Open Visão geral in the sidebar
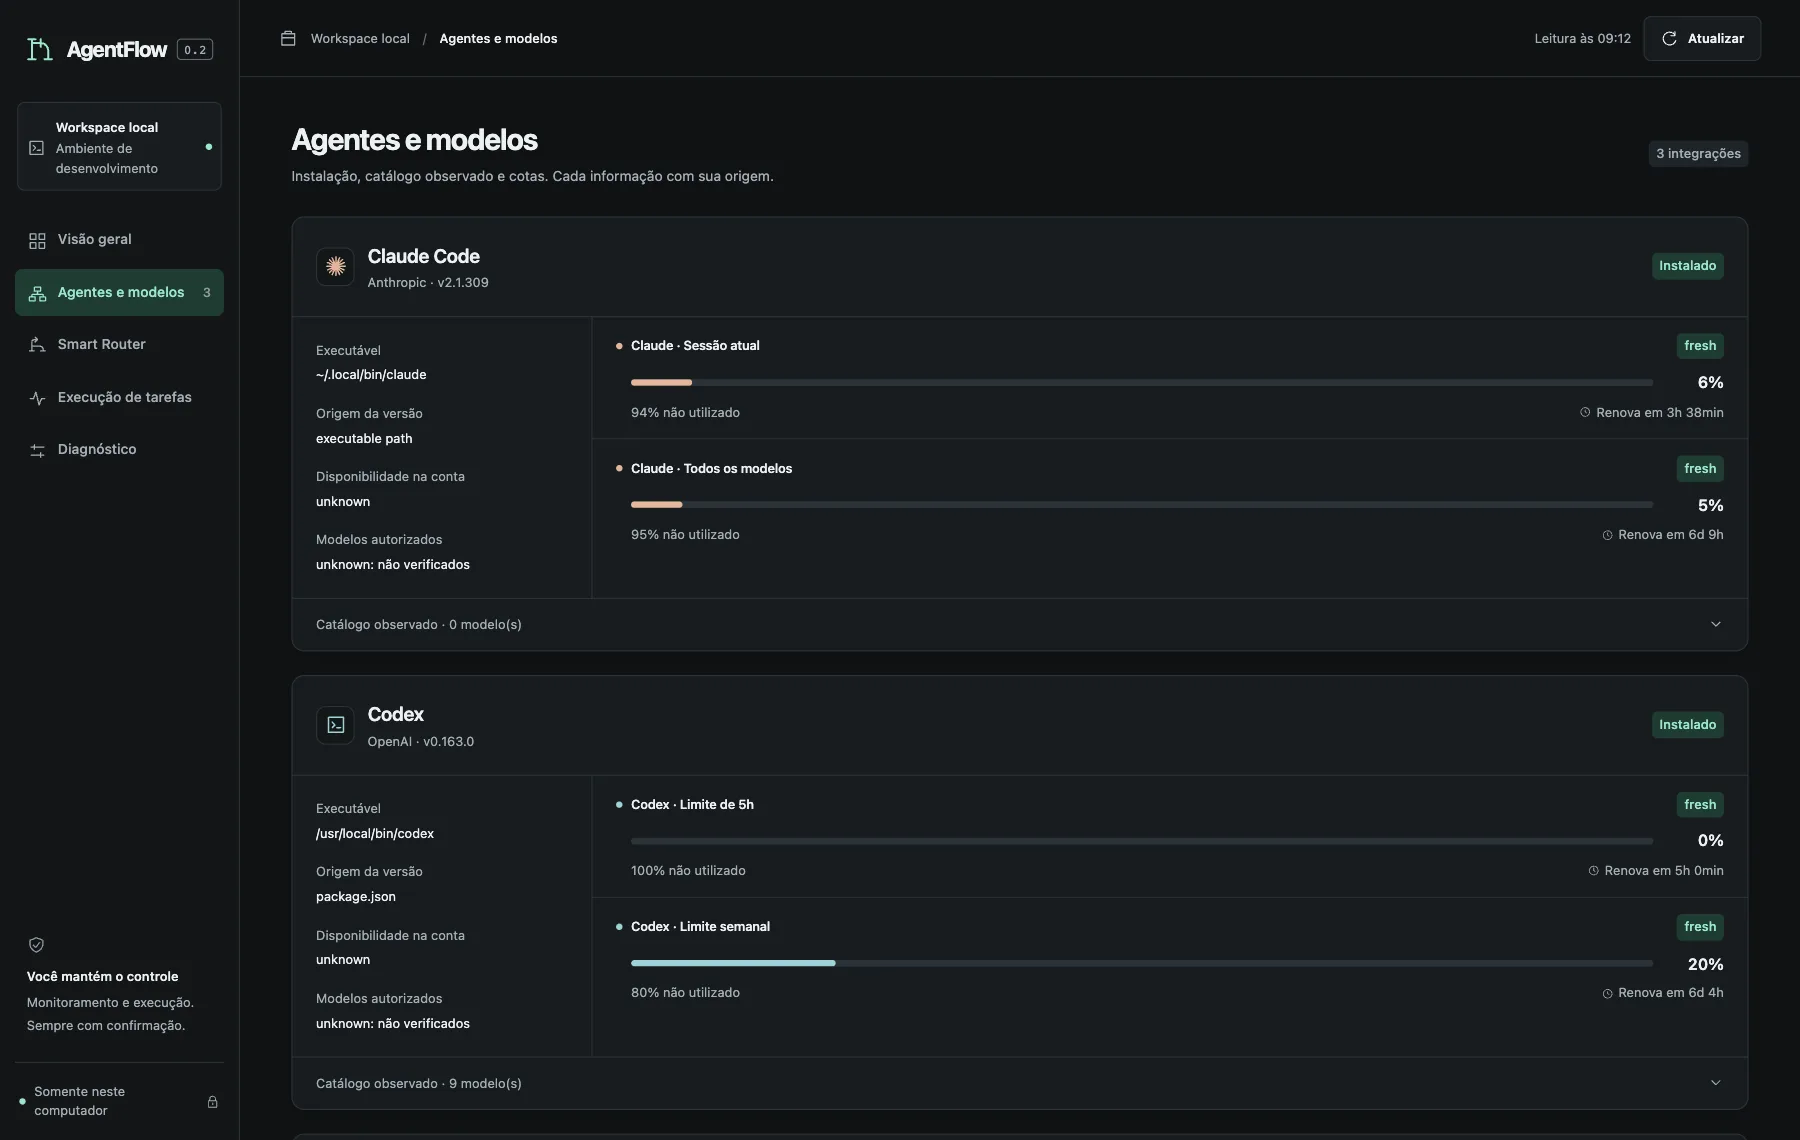This screenshot has width=1800, height=1140. [x=119, y=240]
